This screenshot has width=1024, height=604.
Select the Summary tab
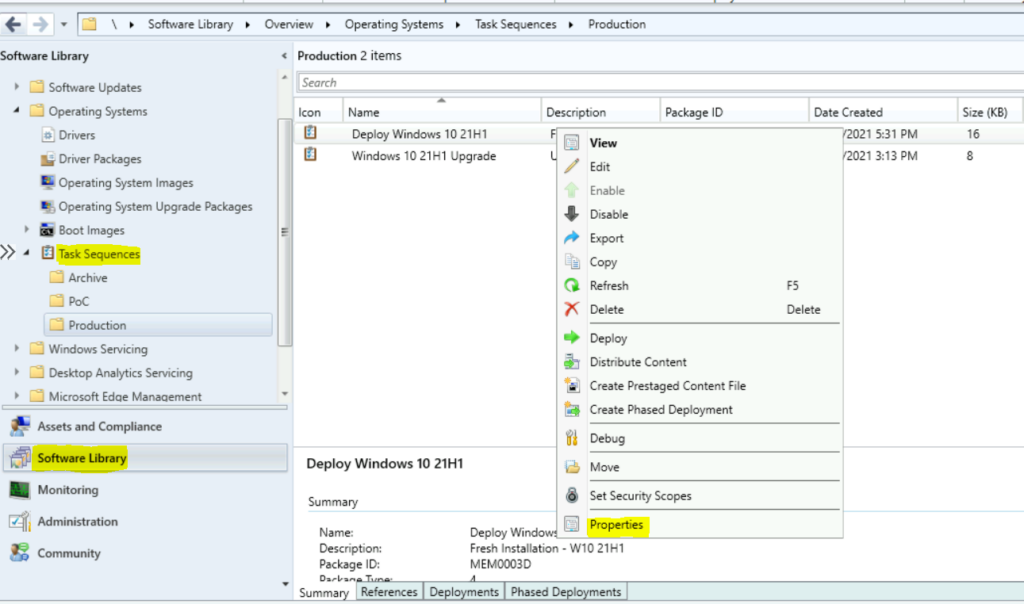pos(324,592)
